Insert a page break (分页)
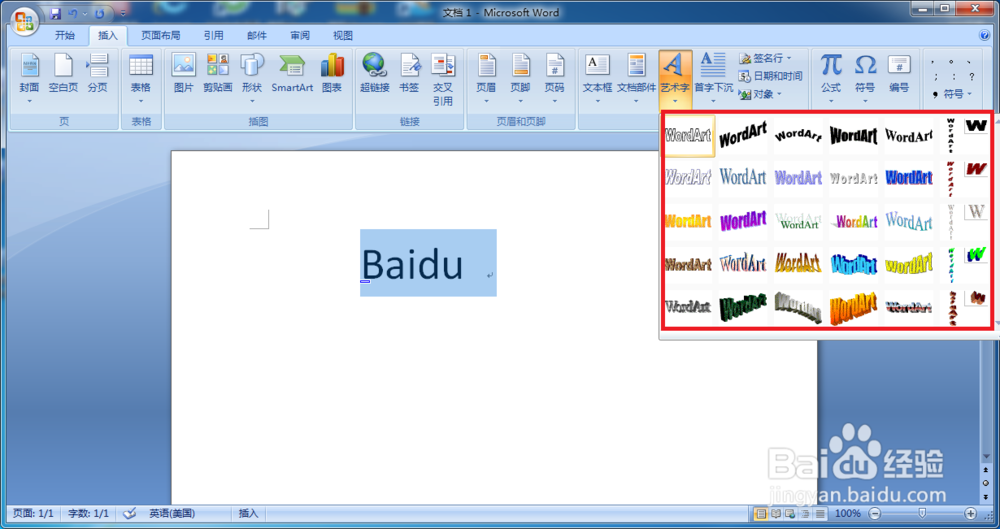The height and width of the screenshot is (529, 1000). (x=98, y=74)
